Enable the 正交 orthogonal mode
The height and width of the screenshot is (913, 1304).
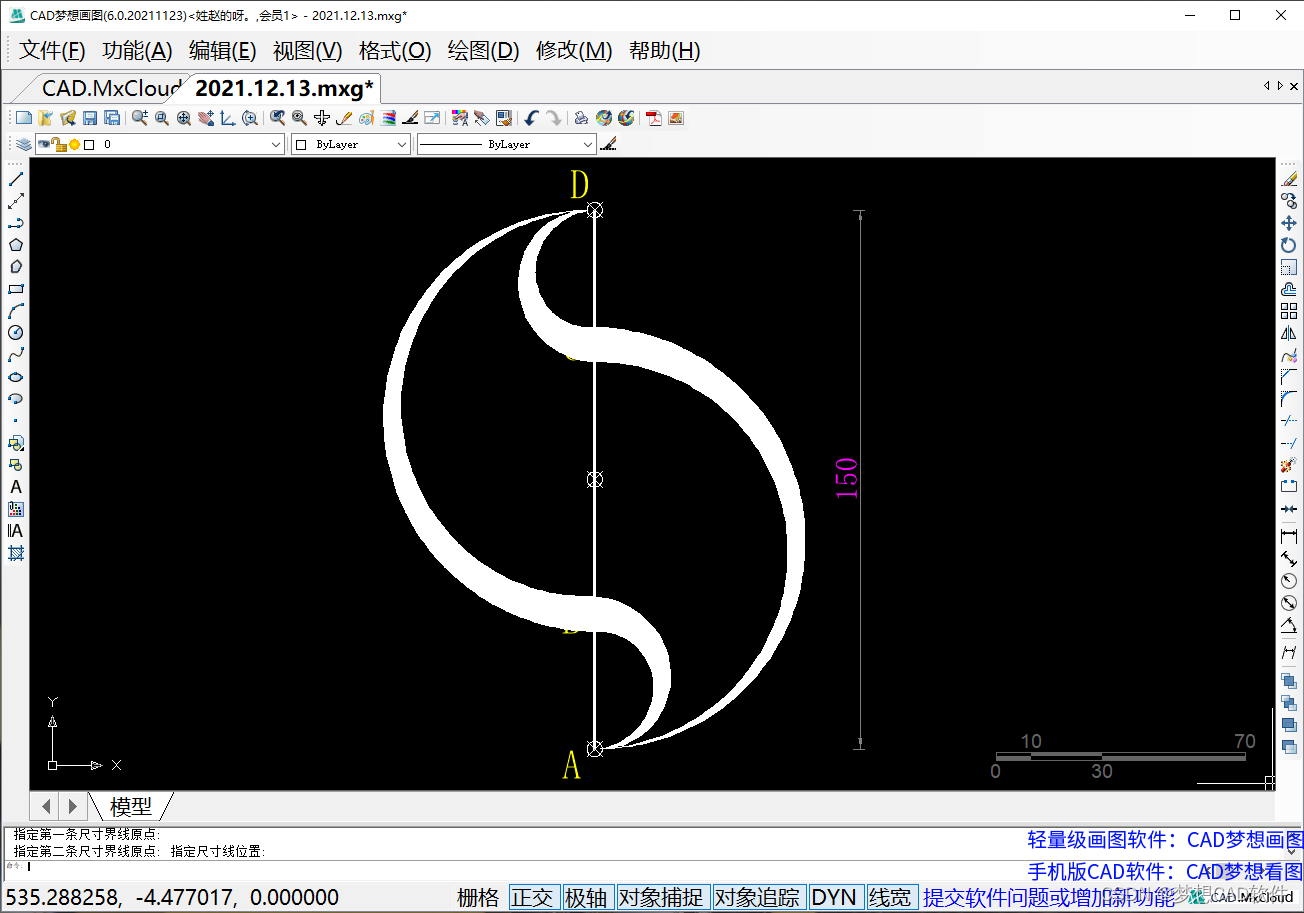pos(534,897)
